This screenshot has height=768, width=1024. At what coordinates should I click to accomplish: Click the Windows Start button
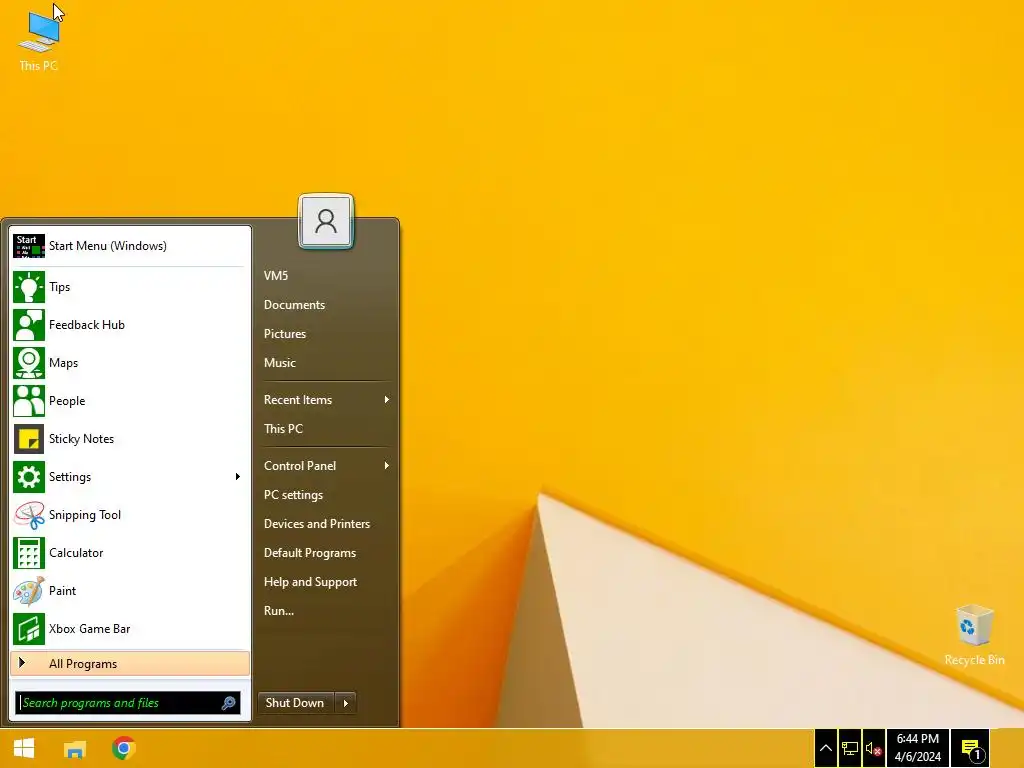pos(24,748)
